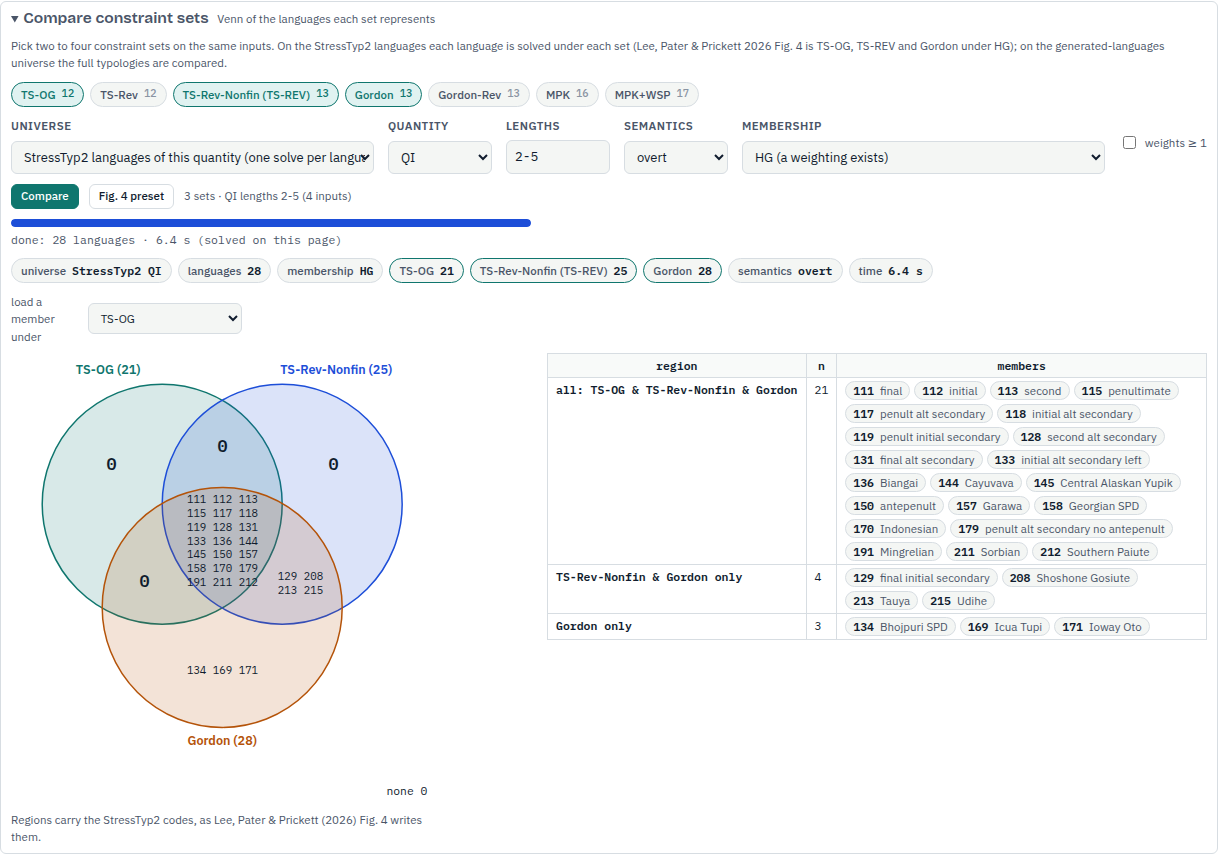Select member 128 second alt secondary
Screen dimensions: 1218x855
pyautogui.click(x=1088, y=437)
